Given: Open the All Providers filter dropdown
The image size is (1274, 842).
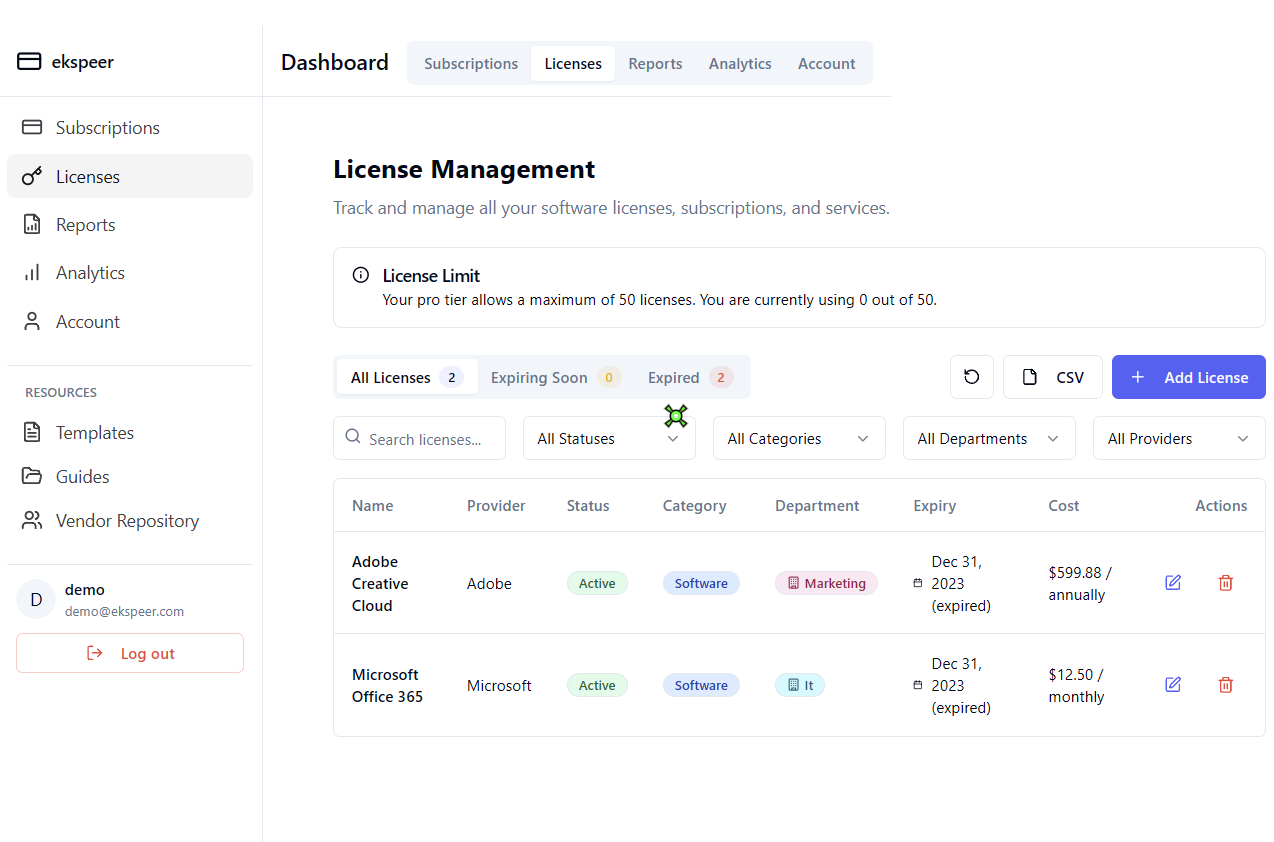Looking at the screenshot, I should [1178, 439].
